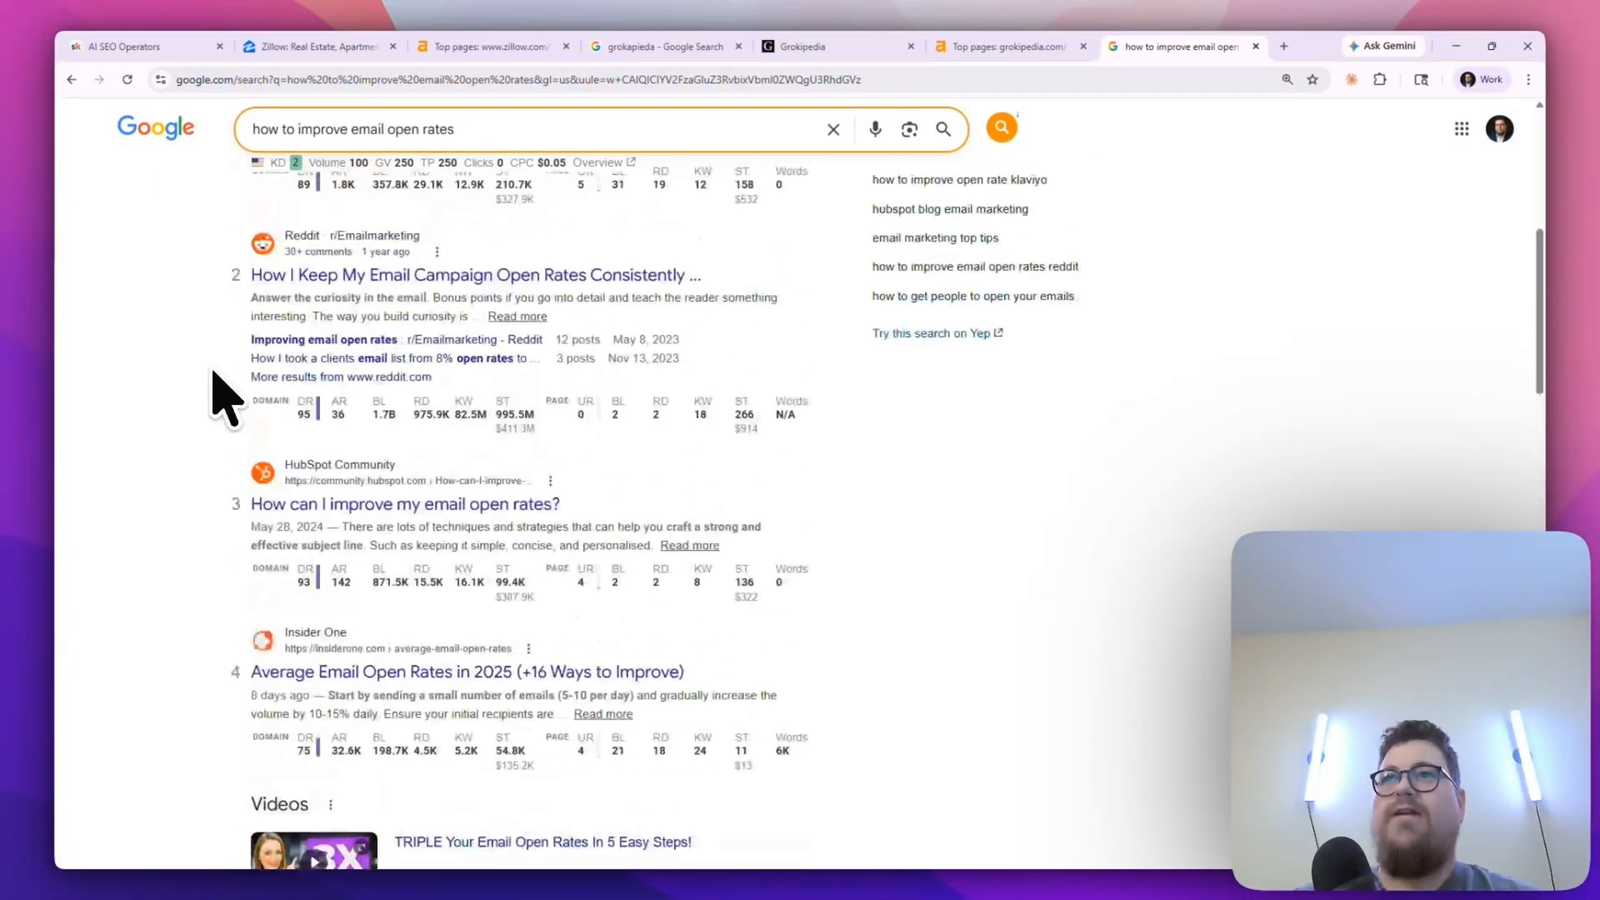Select the Zillow Real Estate tab
1600x900 pixels.
pyautogui.click(x=315, y=46)
